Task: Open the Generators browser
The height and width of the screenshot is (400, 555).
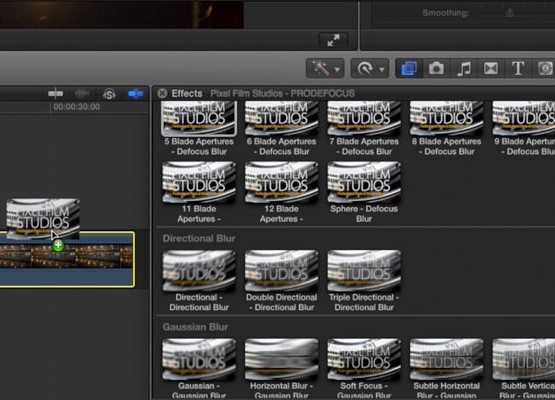Action: pos(544,68)
